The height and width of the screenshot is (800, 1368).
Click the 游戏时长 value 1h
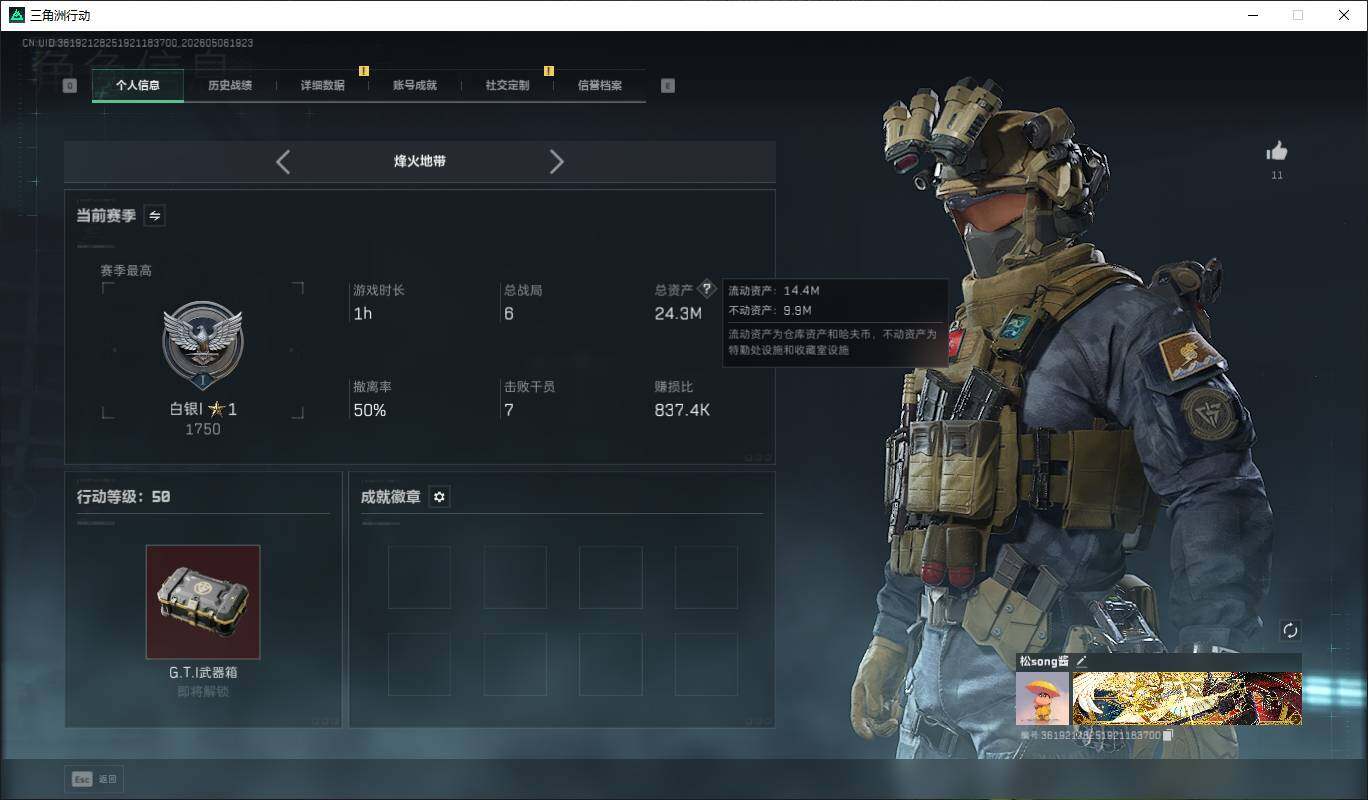[x=362, y=314]
